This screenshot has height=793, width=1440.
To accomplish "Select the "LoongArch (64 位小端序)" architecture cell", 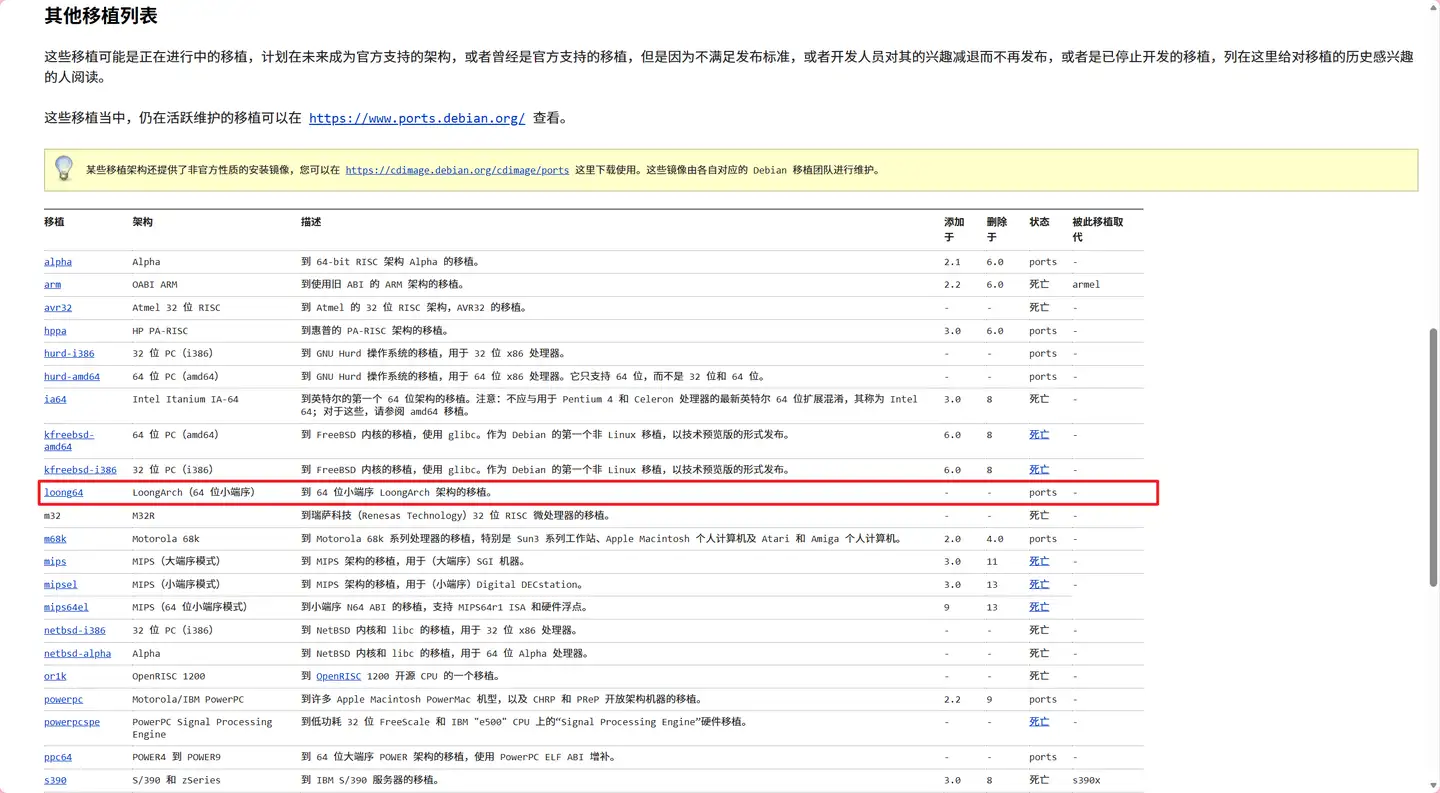I will (194, 493).
